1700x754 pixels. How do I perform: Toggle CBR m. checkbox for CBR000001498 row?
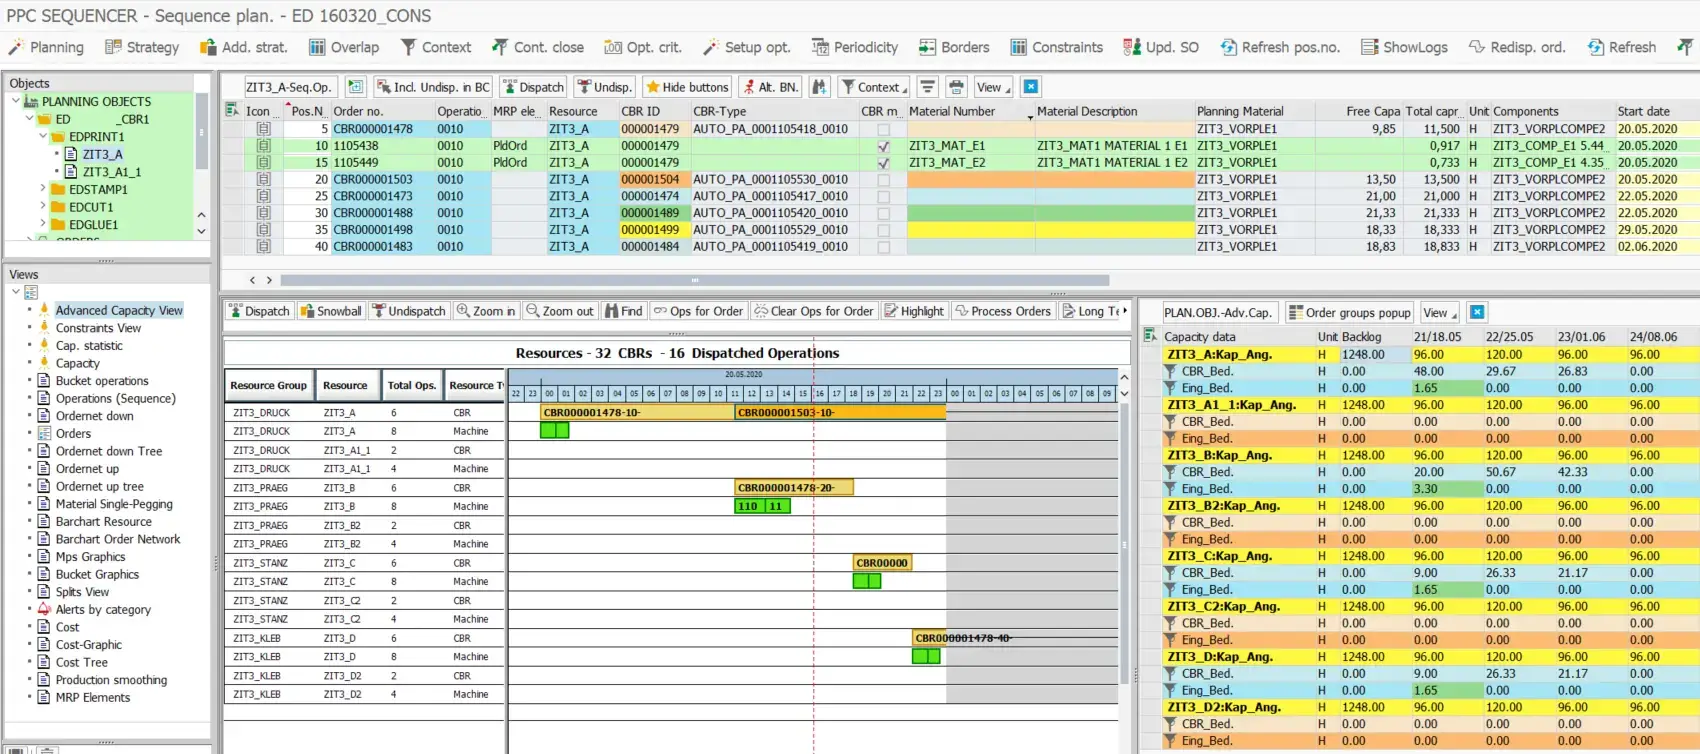tap(883, 230)
